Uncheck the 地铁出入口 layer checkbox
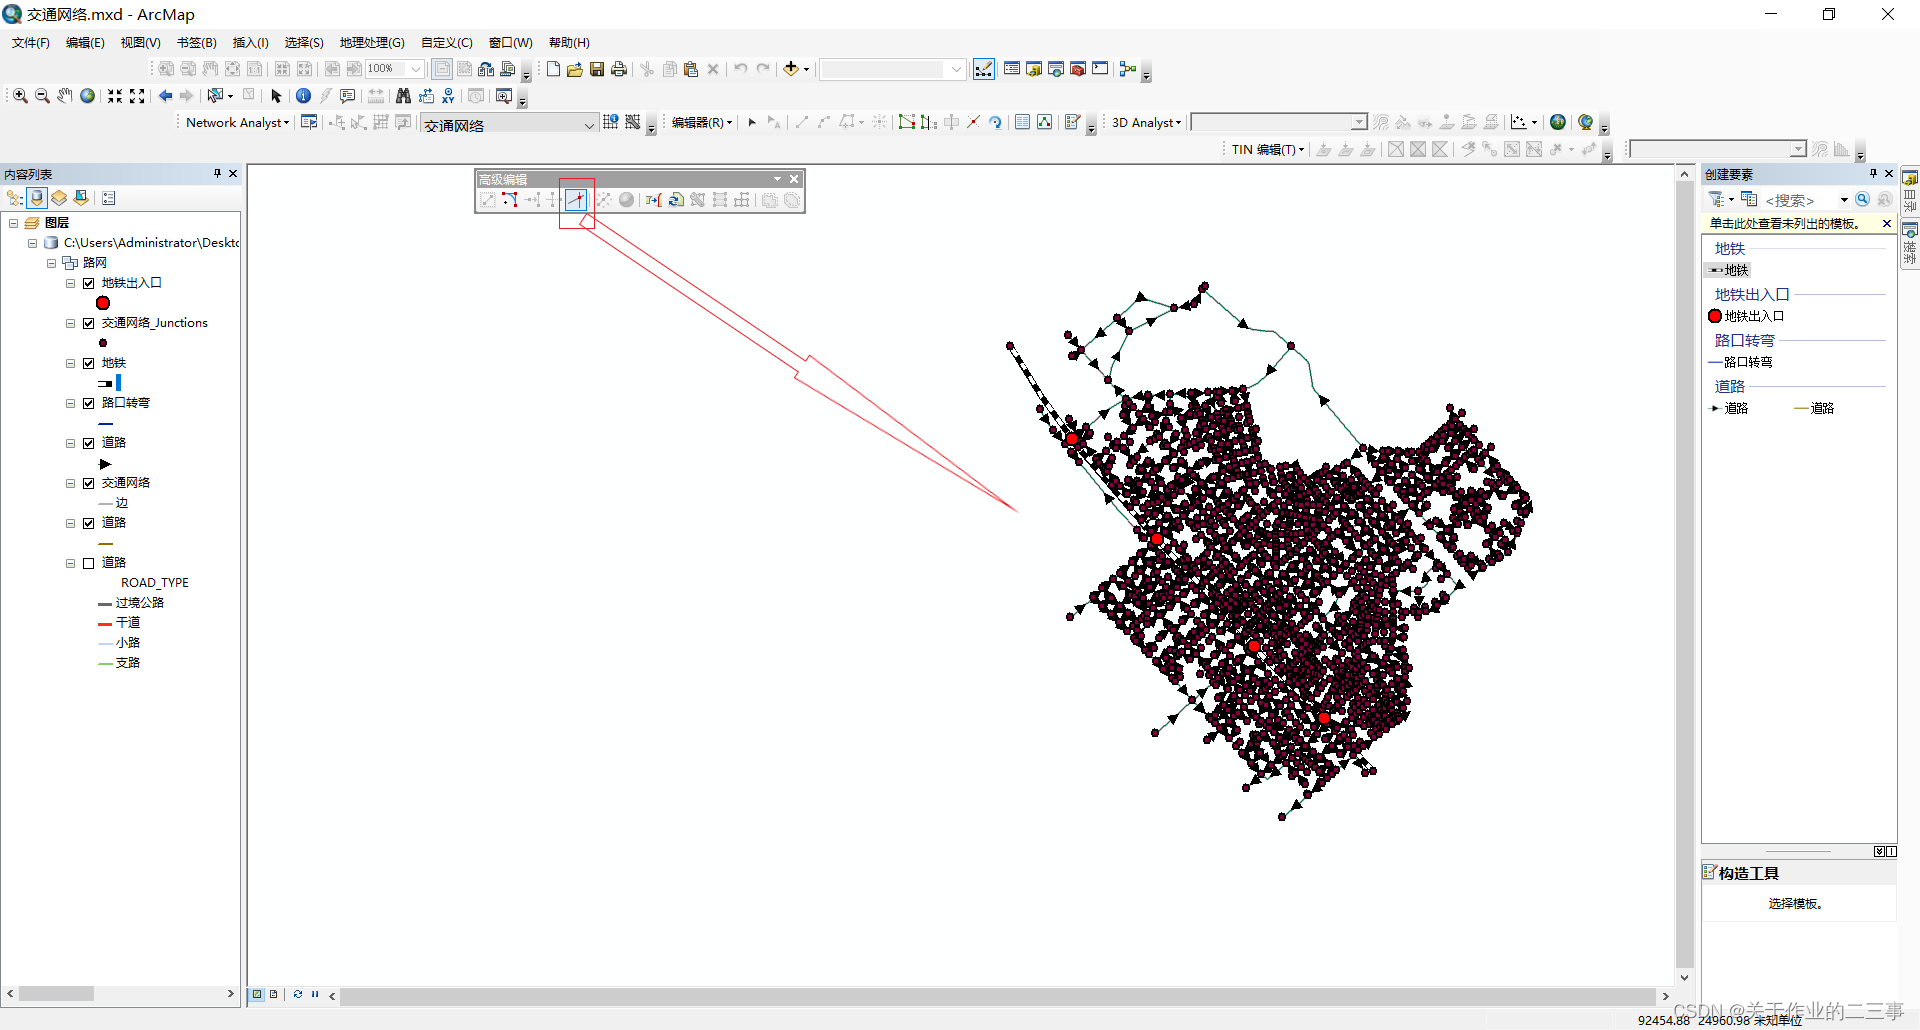This screenshot has height=1030, width=1920. click(89, 283)
